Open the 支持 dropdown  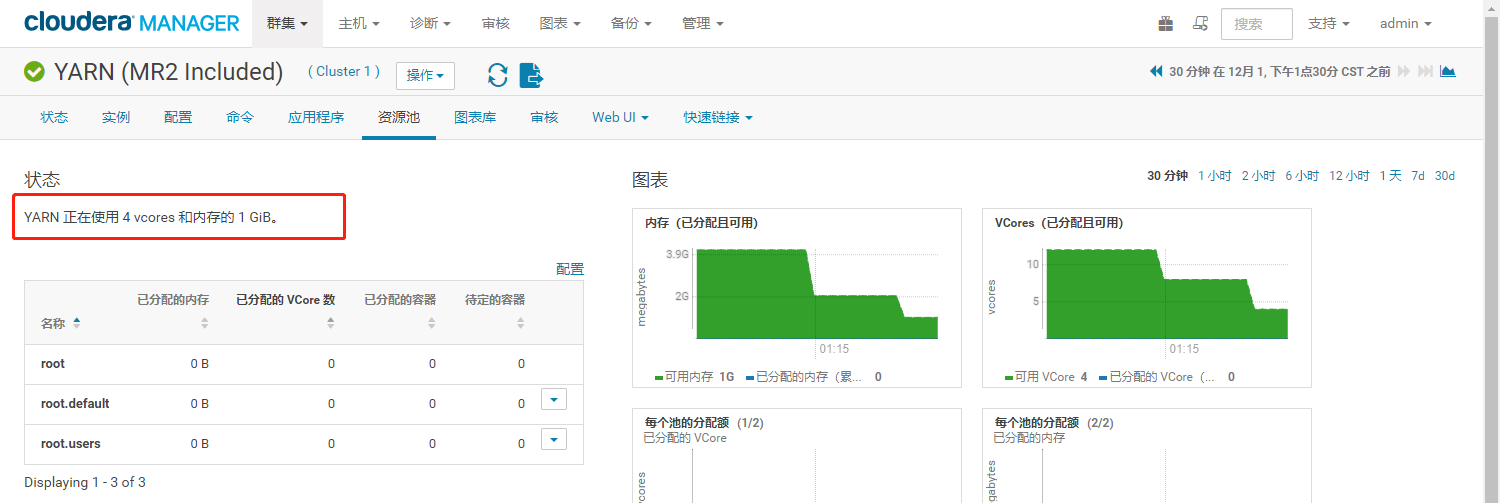click(x=1329, y=23)
